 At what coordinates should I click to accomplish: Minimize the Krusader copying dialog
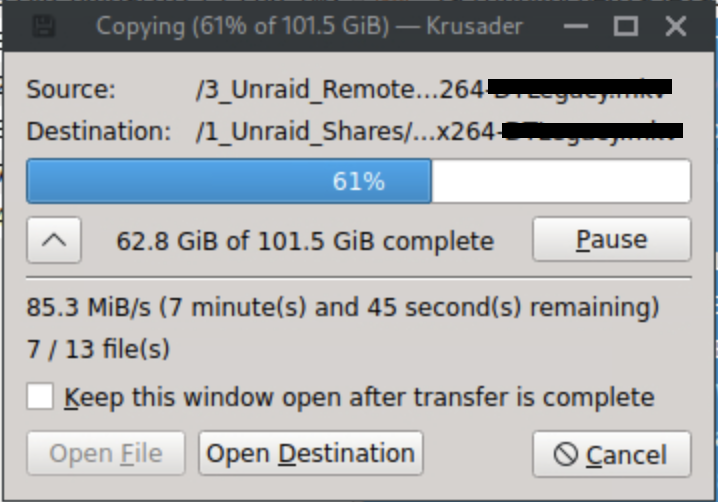(x=576, y=26)
